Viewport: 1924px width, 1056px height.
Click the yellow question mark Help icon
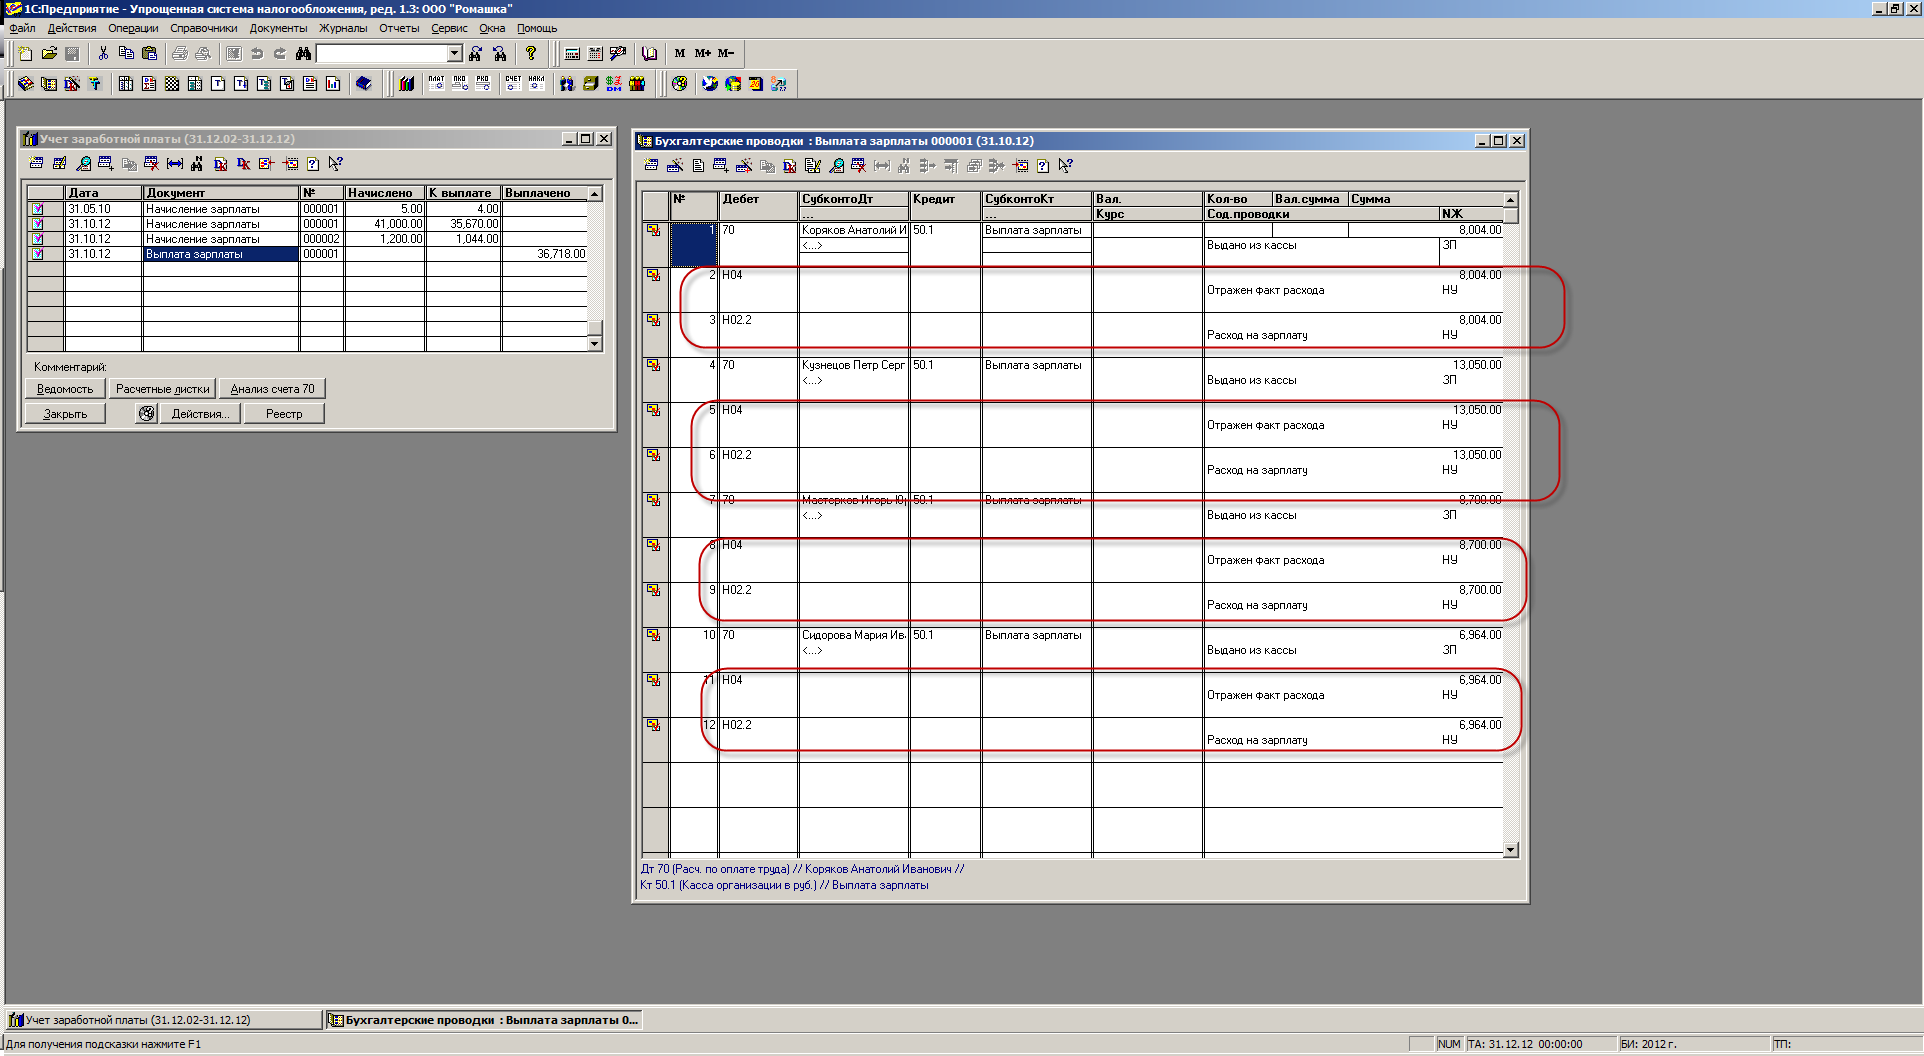click(531, 53)
